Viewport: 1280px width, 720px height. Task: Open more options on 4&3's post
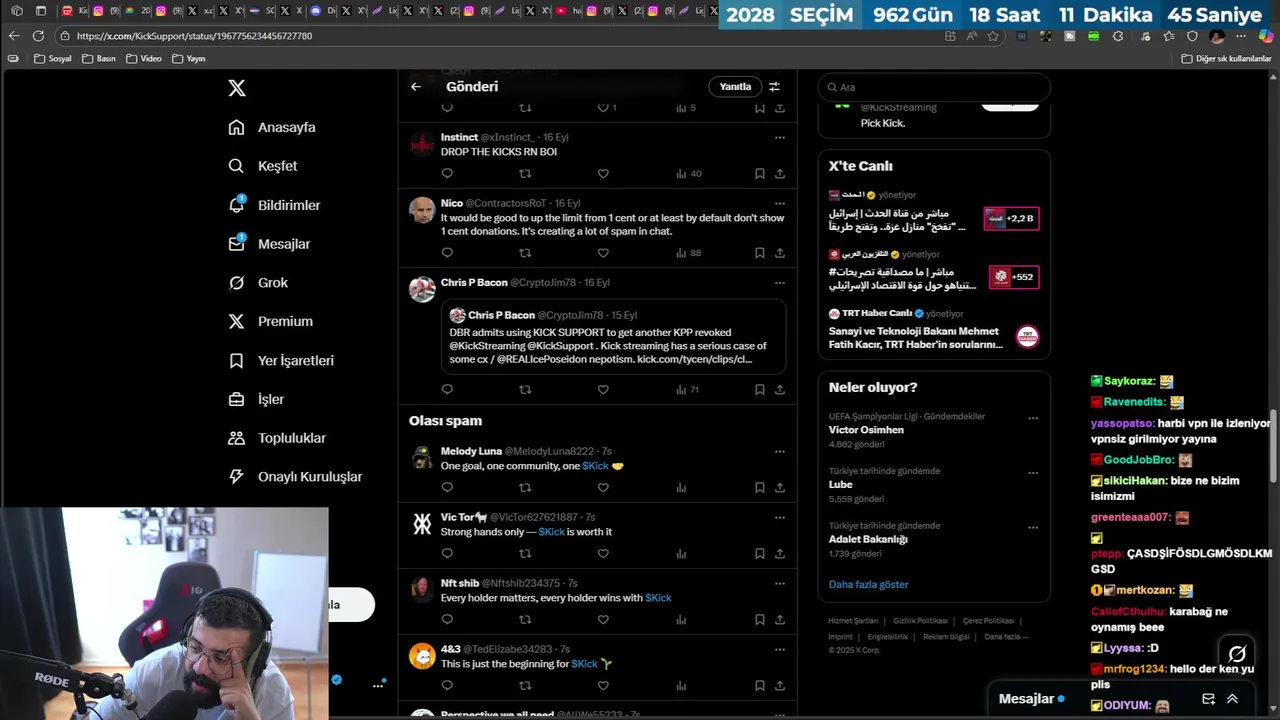[x=780, y=649]
